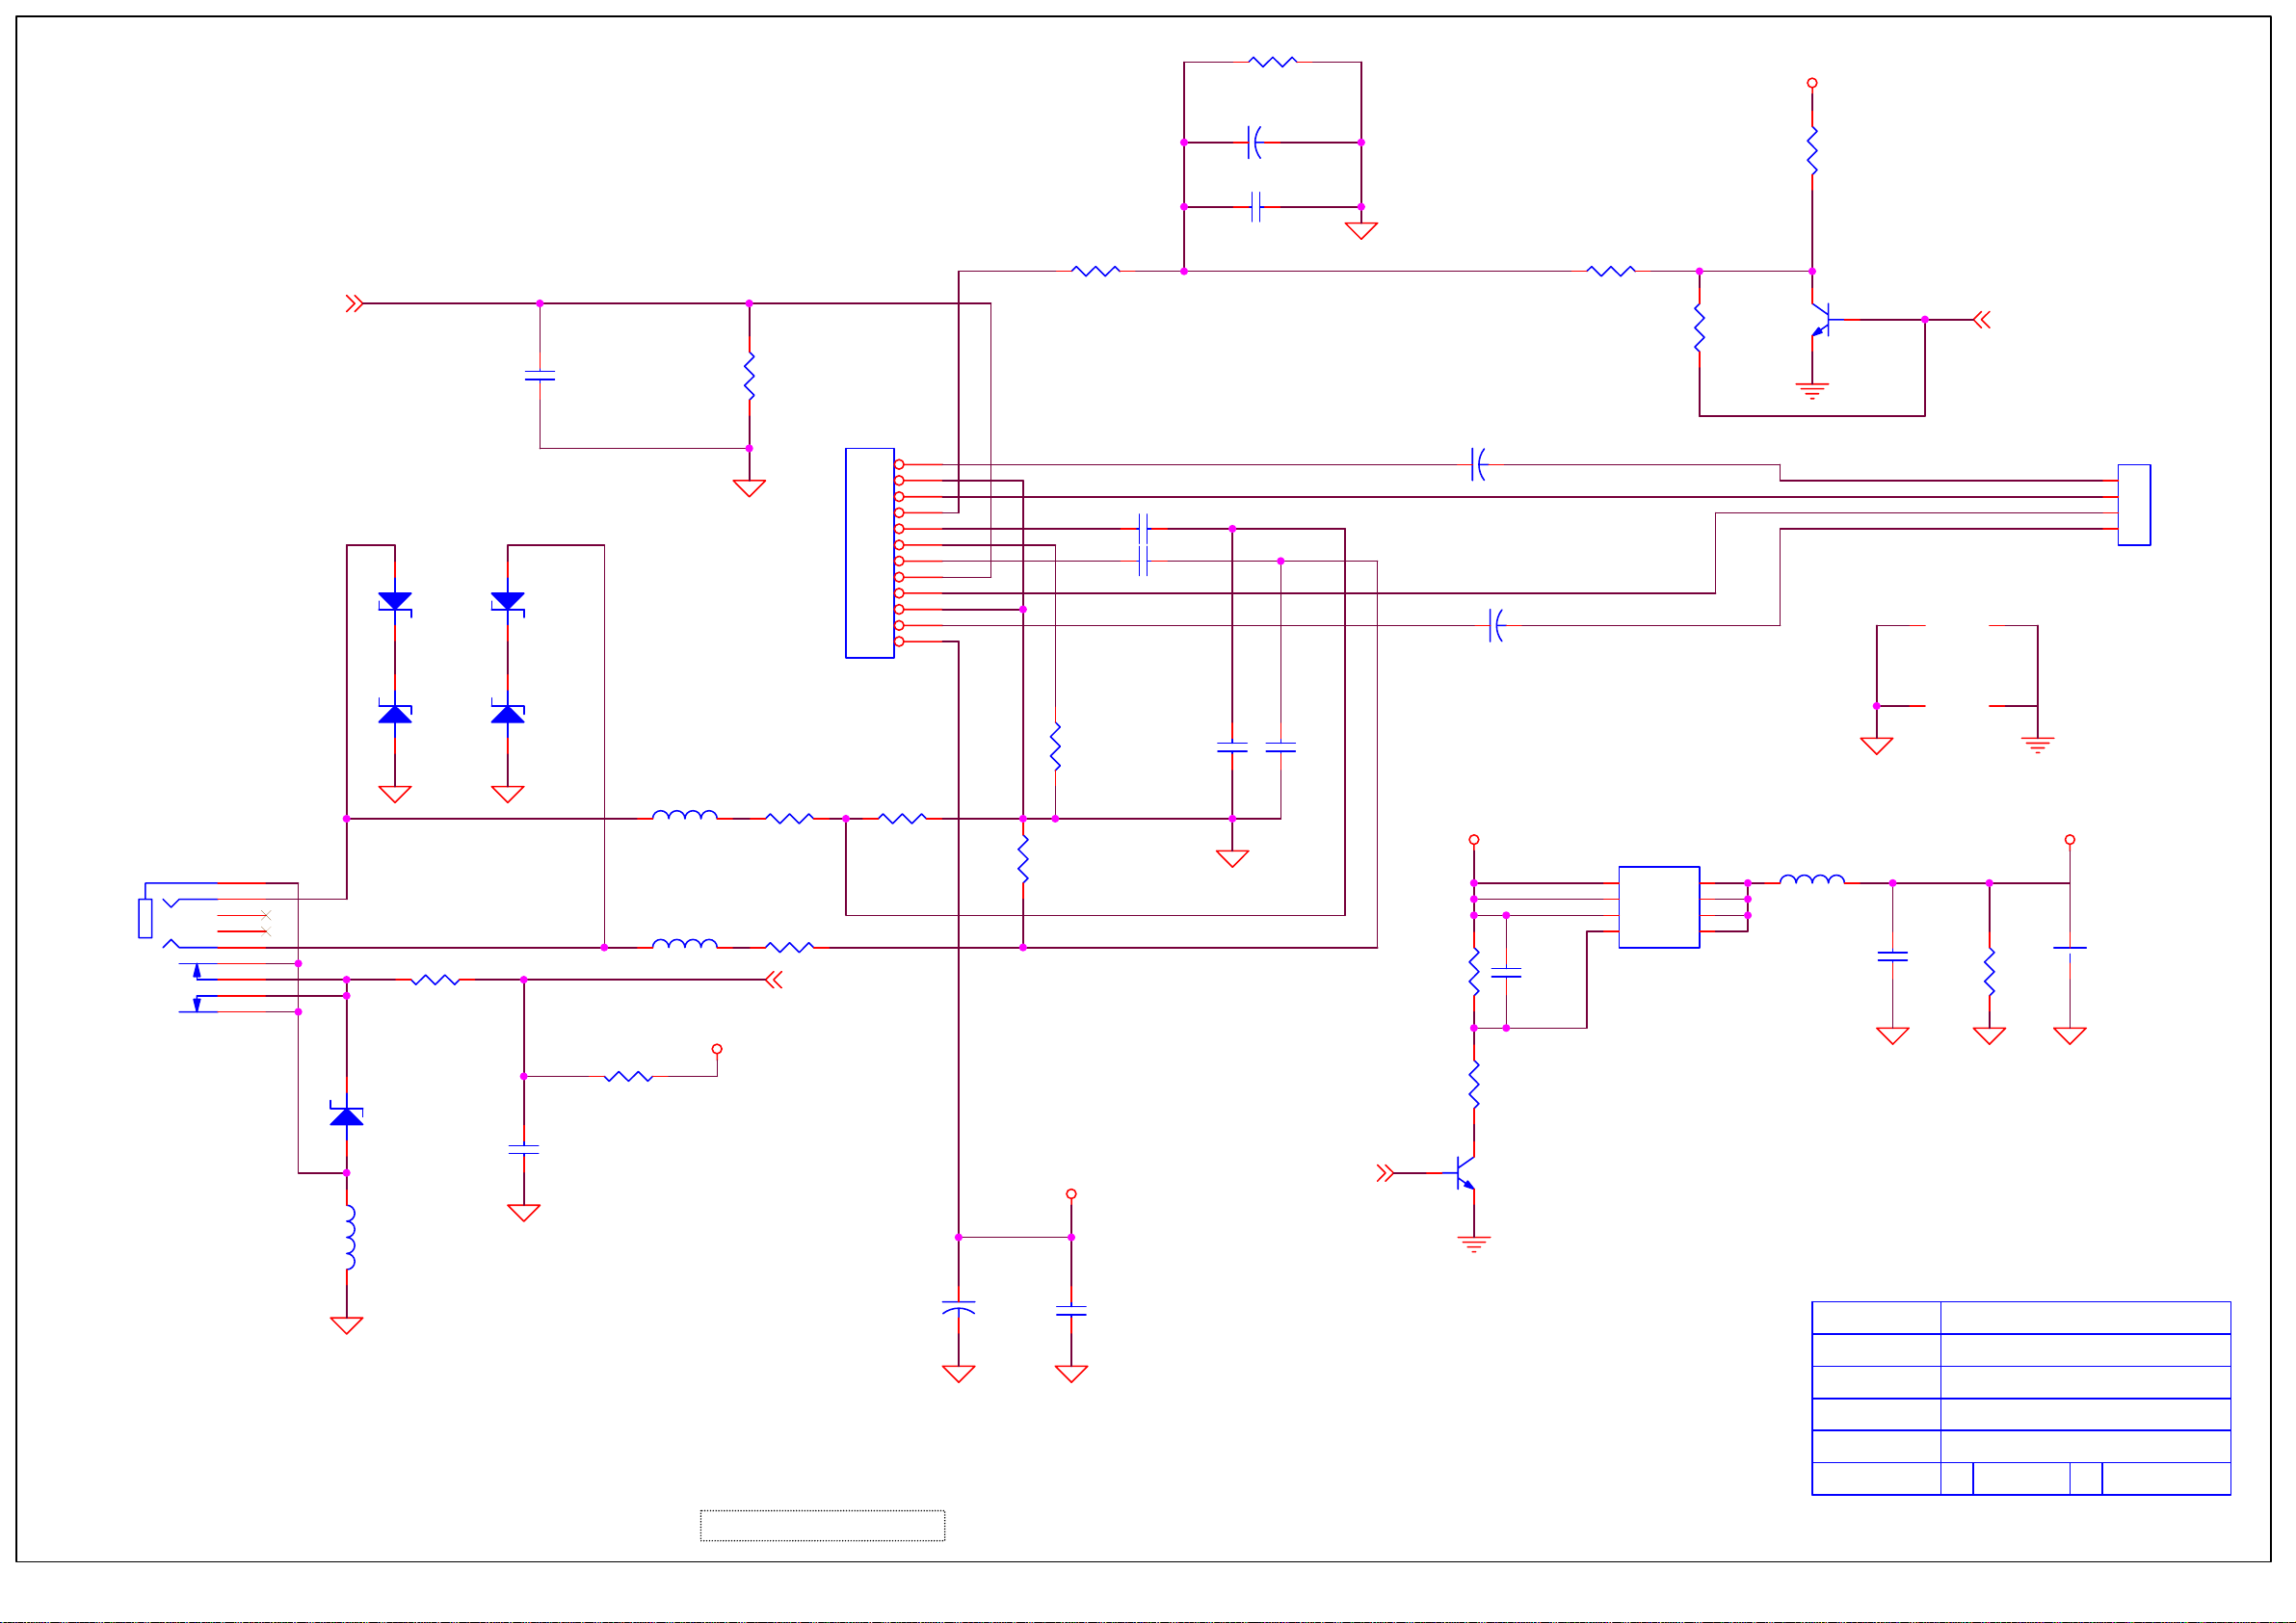Select the curved capacitor in top RC network
Viewport: 2296px width, 1623px height.
[1255, 142]
